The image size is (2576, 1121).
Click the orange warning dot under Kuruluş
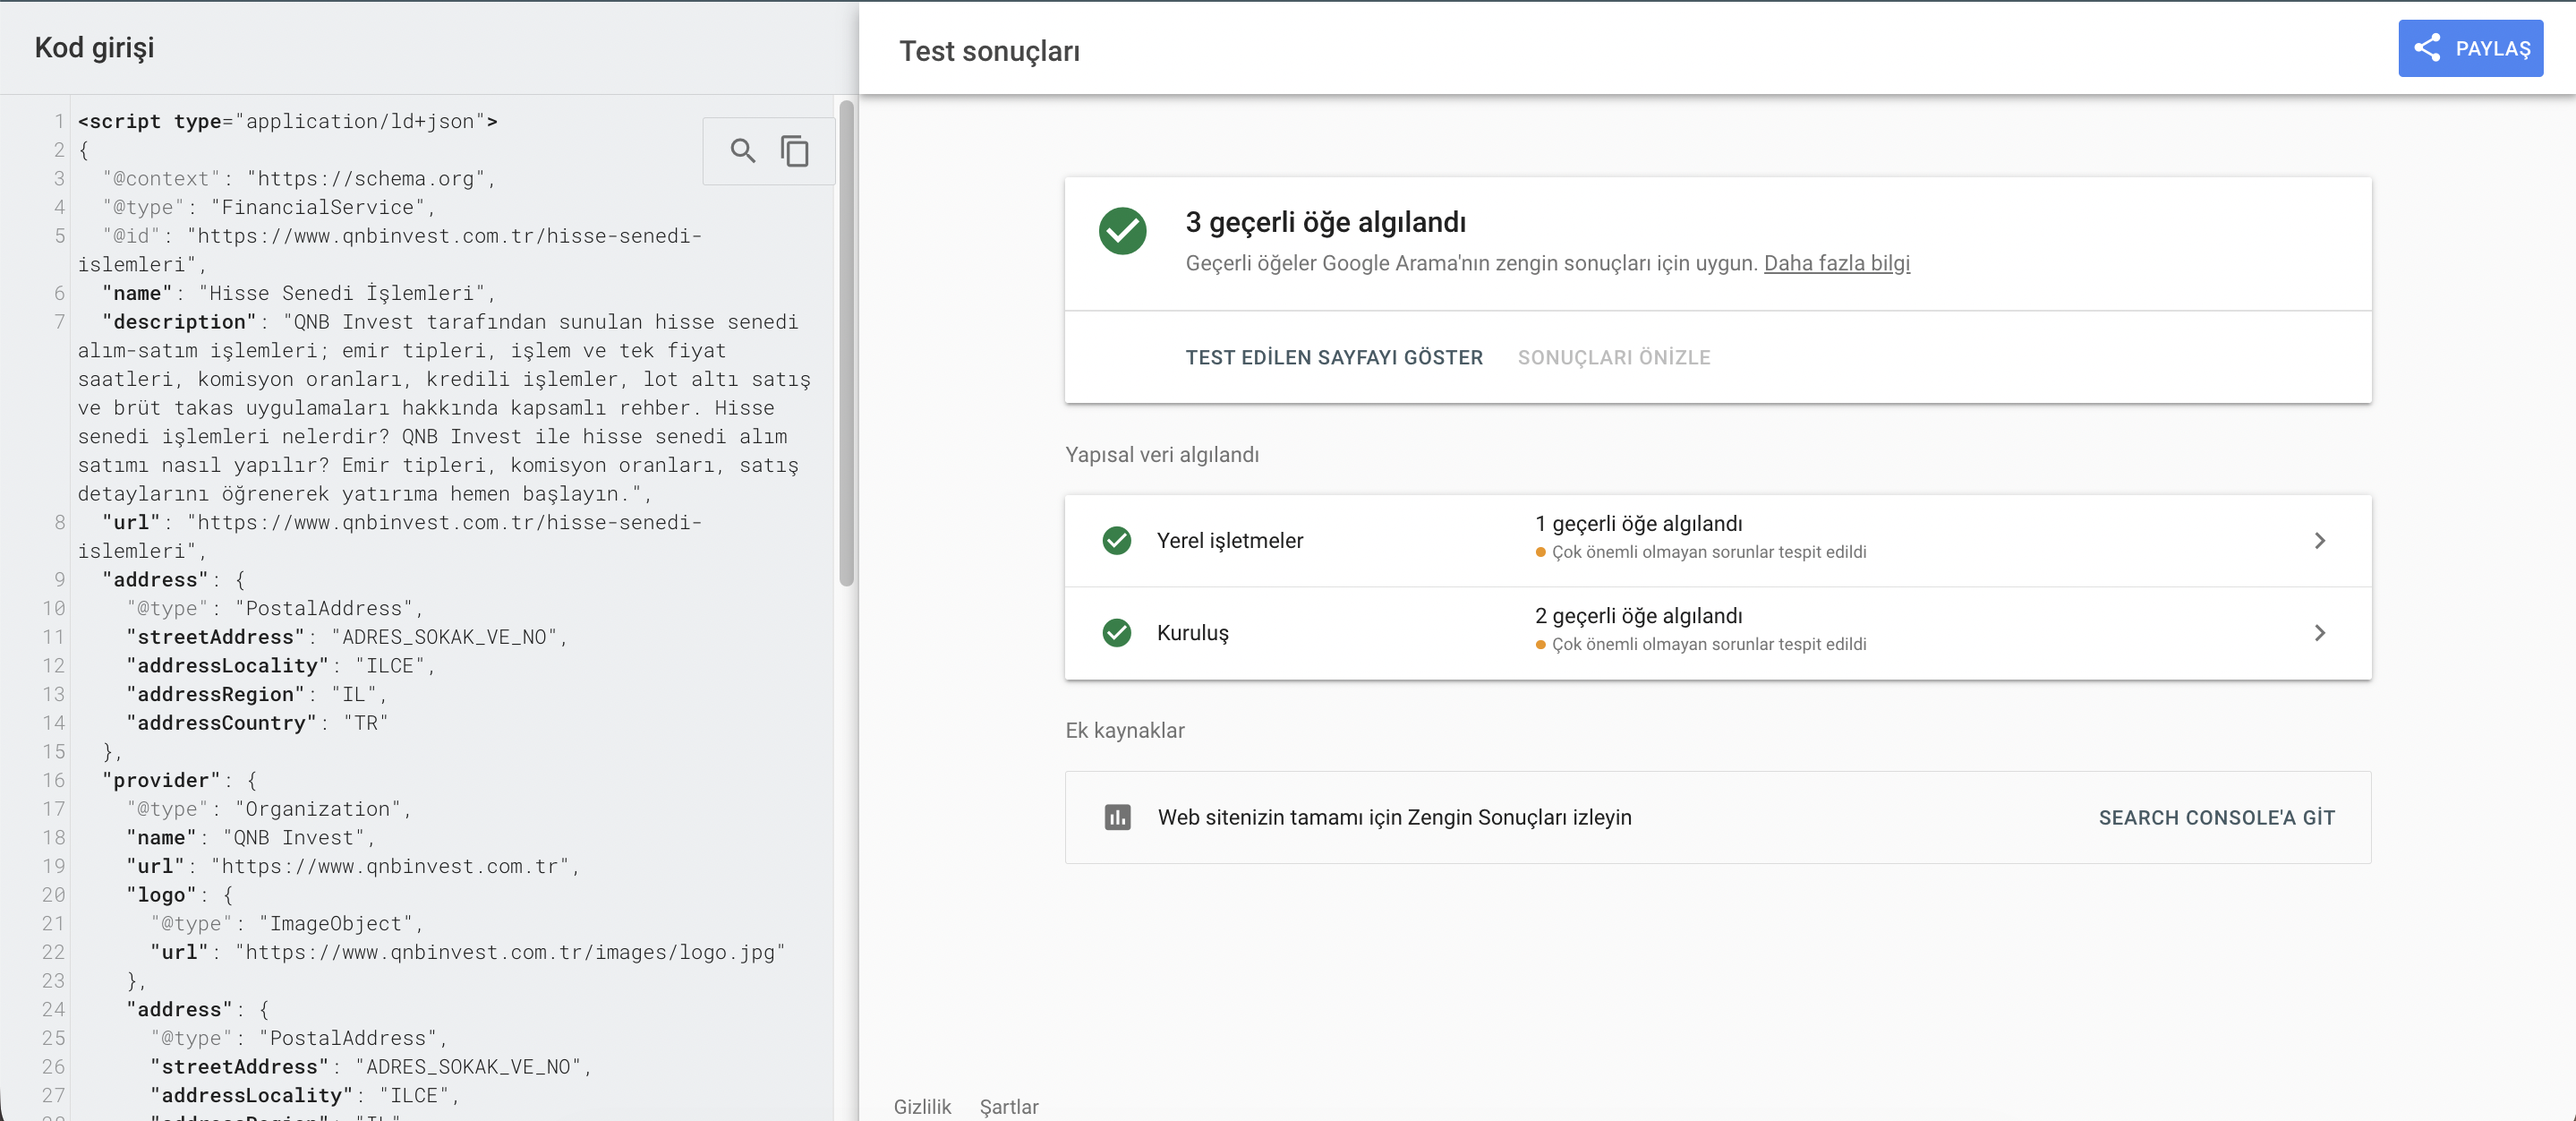coord(1540,645)
